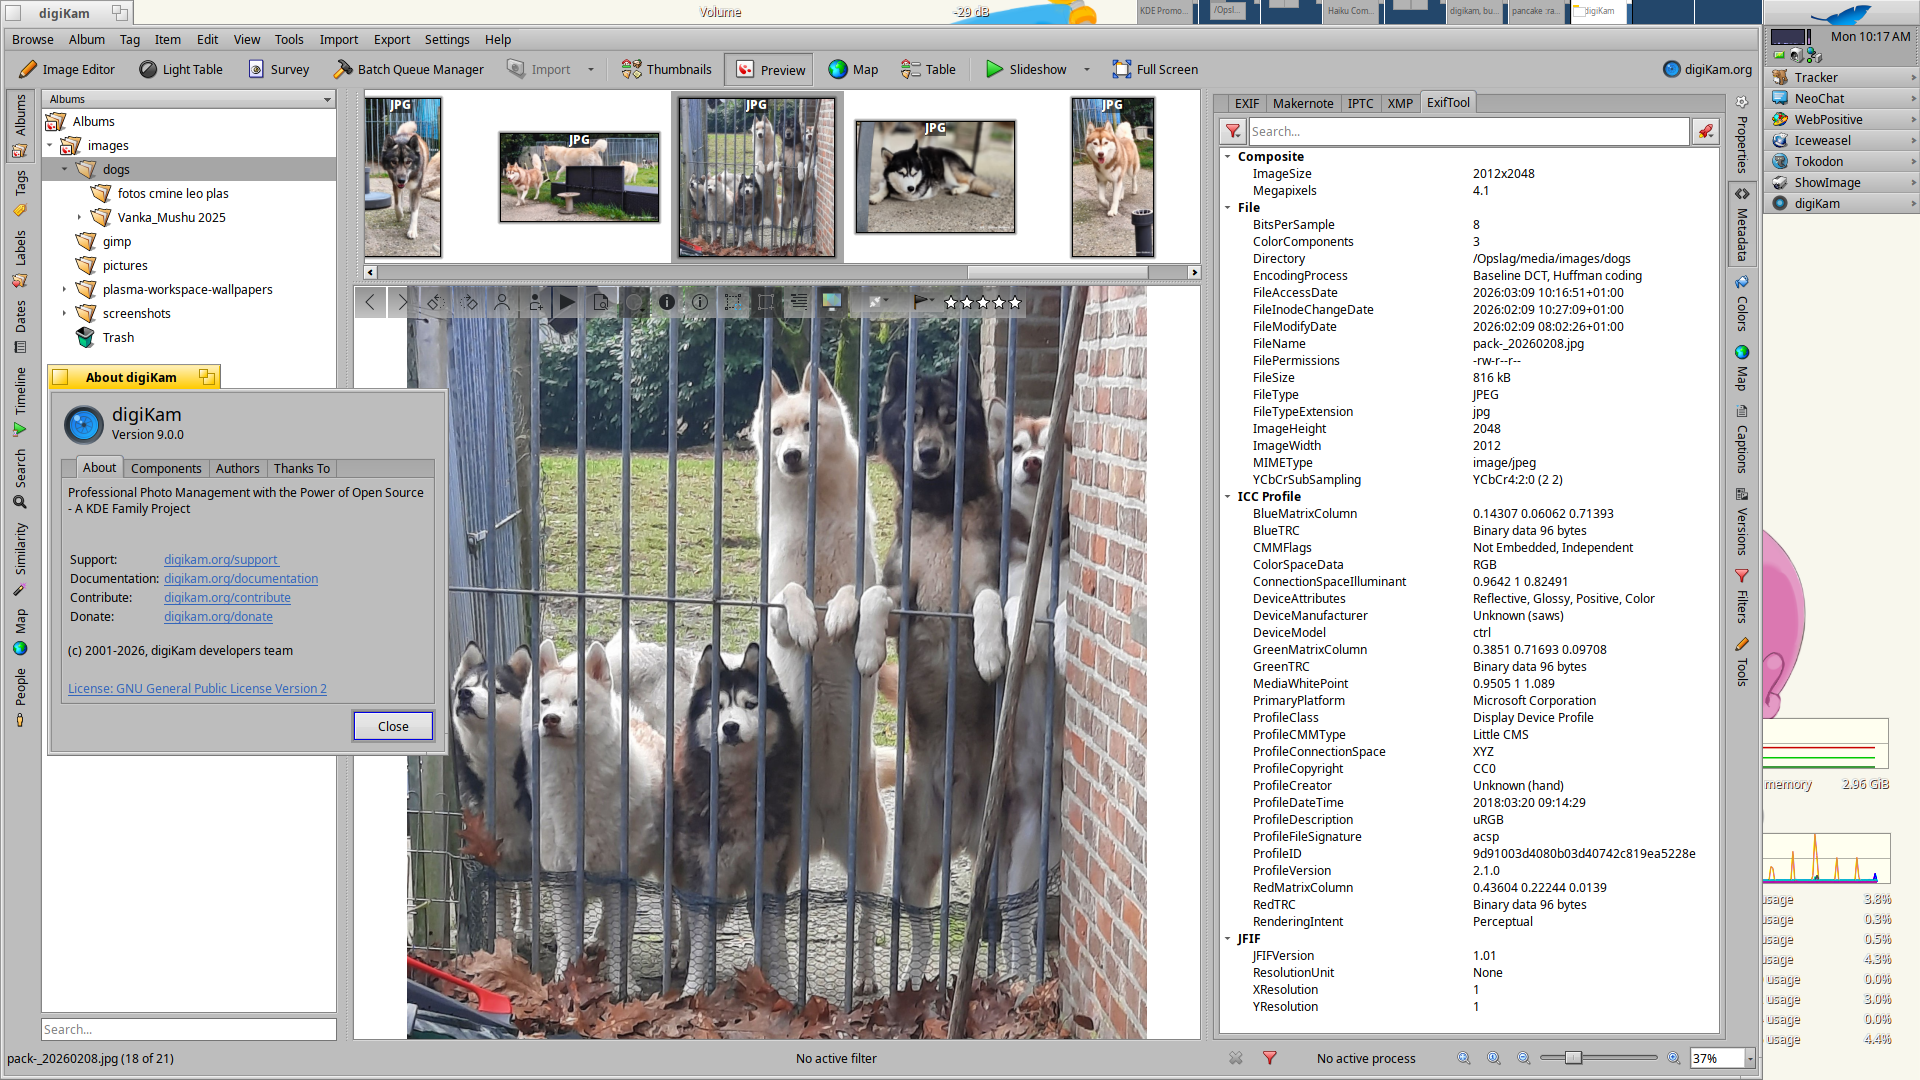1920x1080 pixels.
Task: Go to the previous image arrow in preview
Action: click(x=370, y=302)
